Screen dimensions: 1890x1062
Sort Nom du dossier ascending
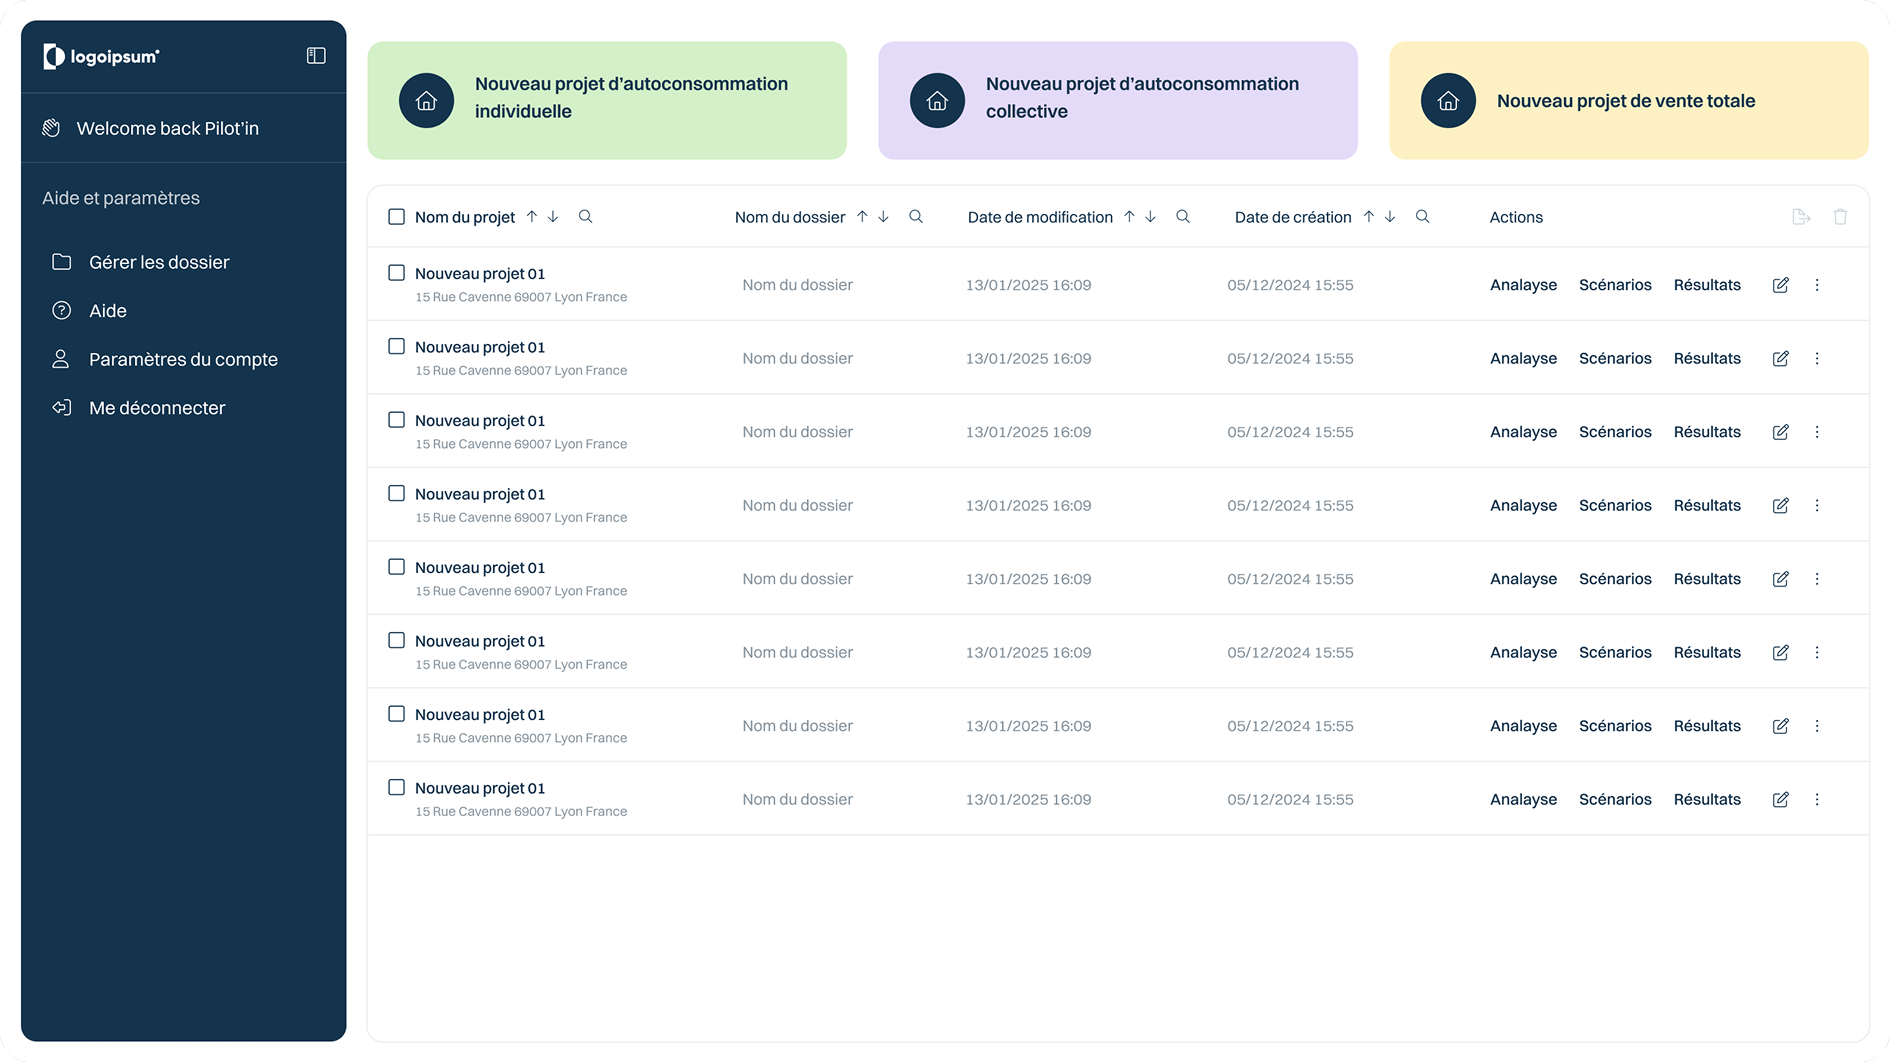click(862, 216)
